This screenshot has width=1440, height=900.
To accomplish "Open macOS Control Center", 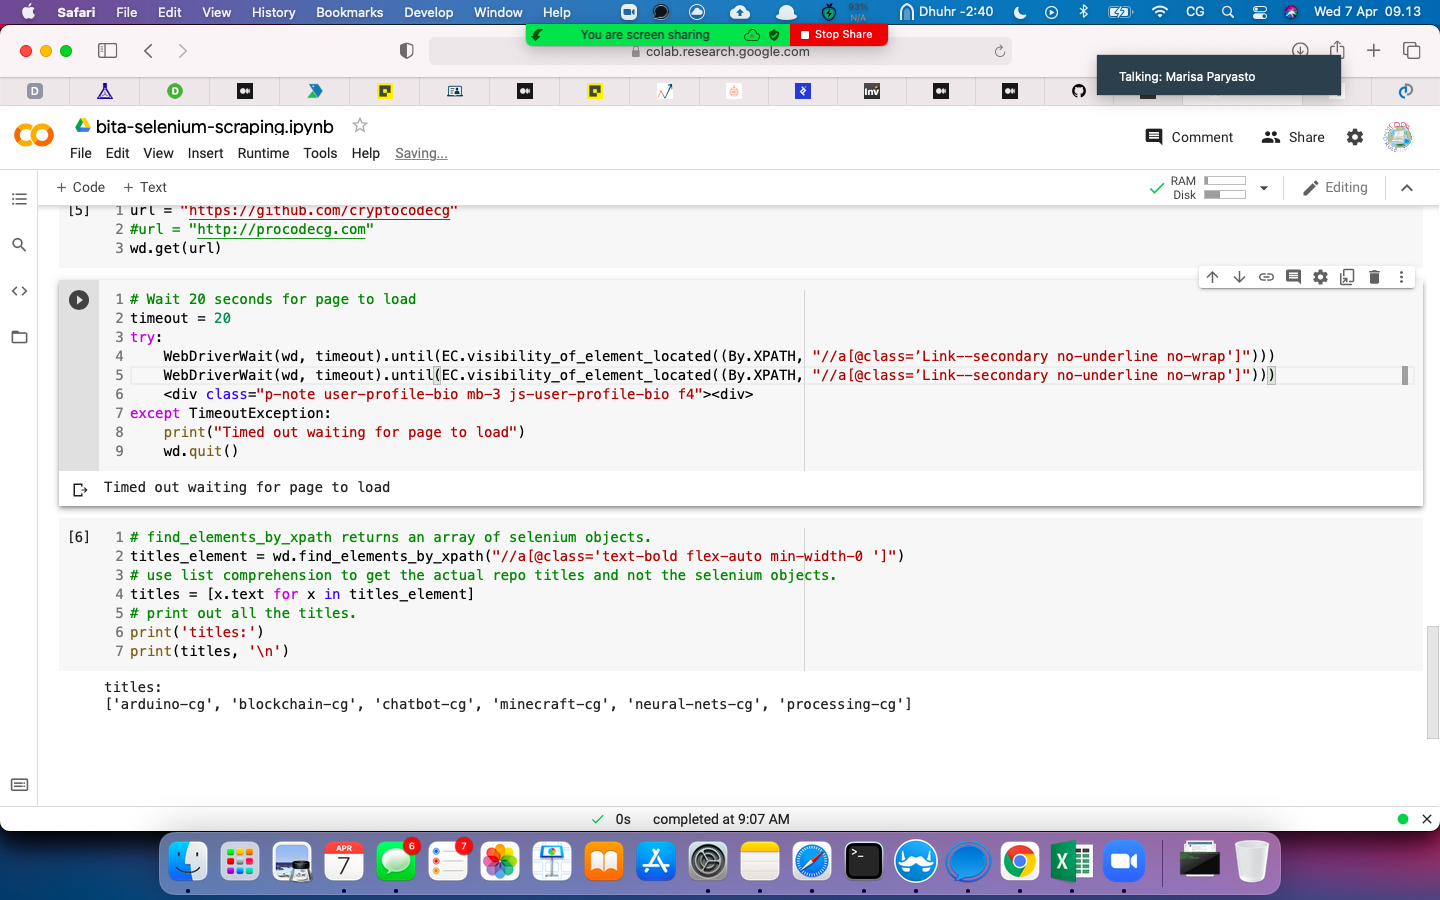I will pyautogui.click(x=1260, y=12).
